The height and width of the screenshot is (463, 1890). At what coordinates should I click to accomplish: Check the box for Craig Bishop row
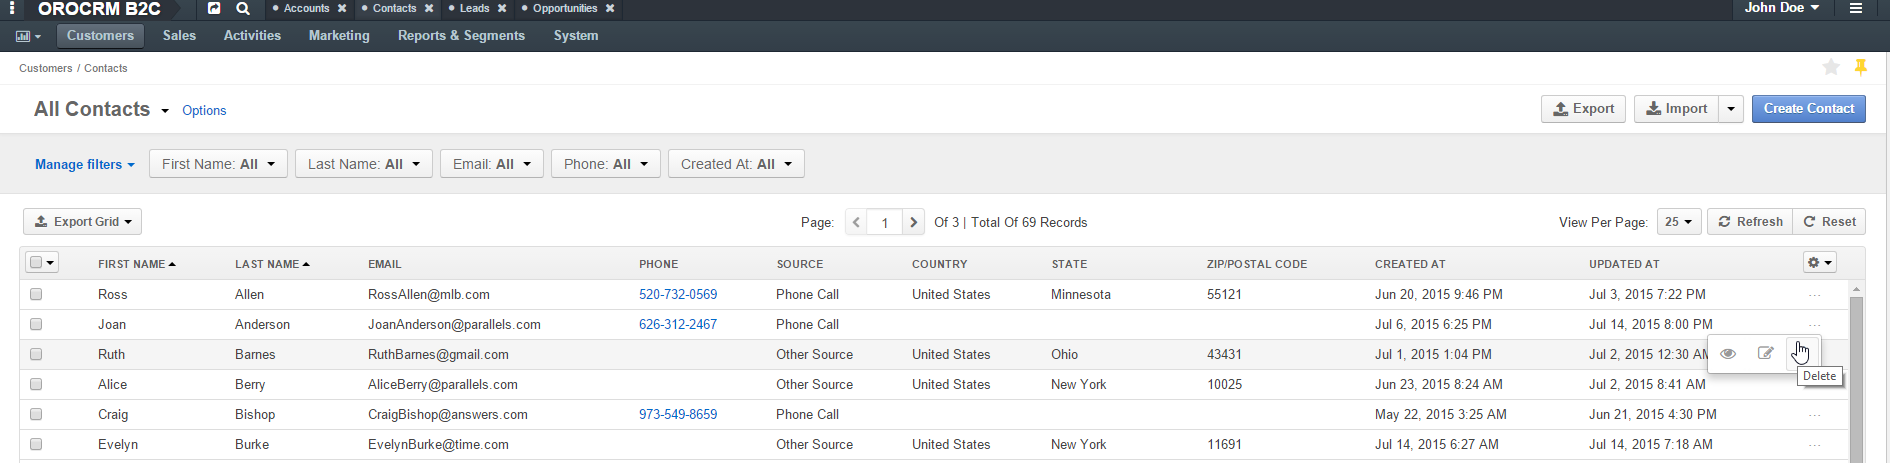pos(36,414)
